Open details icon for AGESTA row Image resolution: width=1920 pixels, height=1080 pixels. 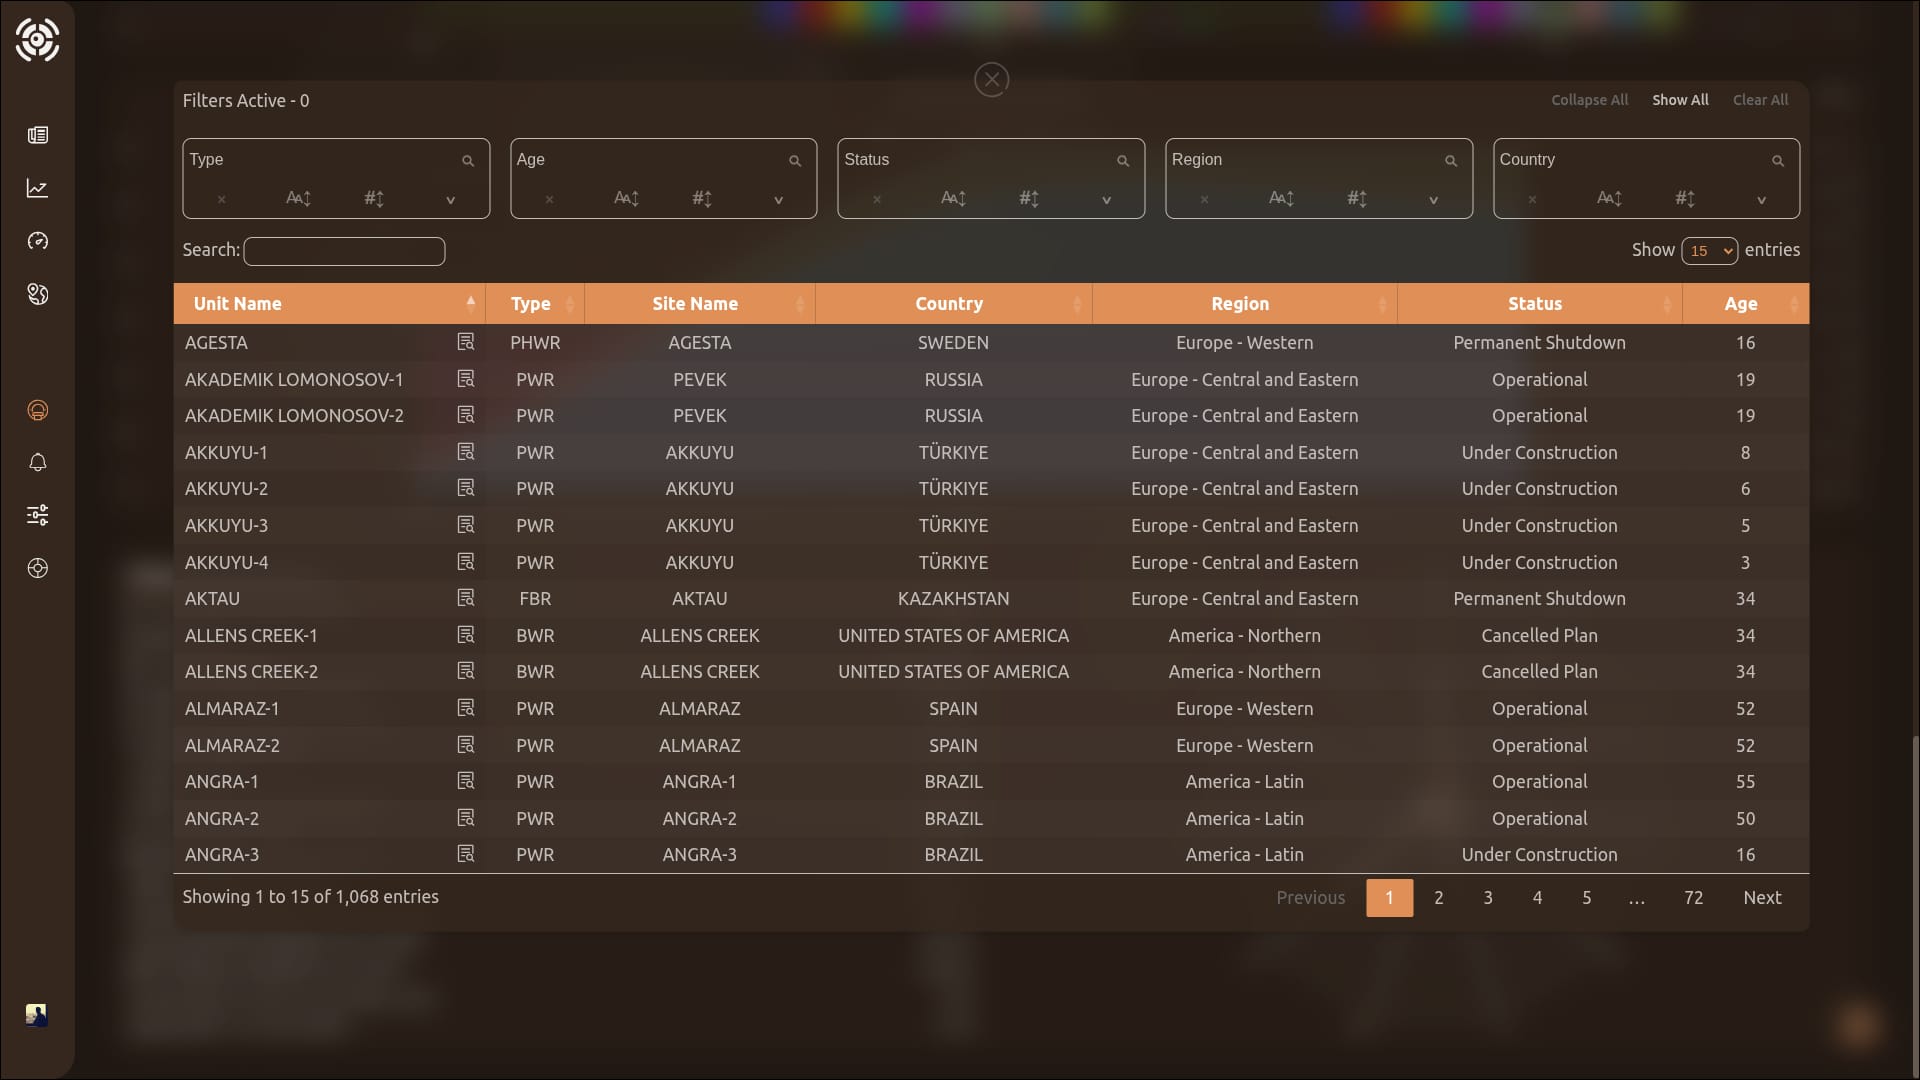(466, 342)
